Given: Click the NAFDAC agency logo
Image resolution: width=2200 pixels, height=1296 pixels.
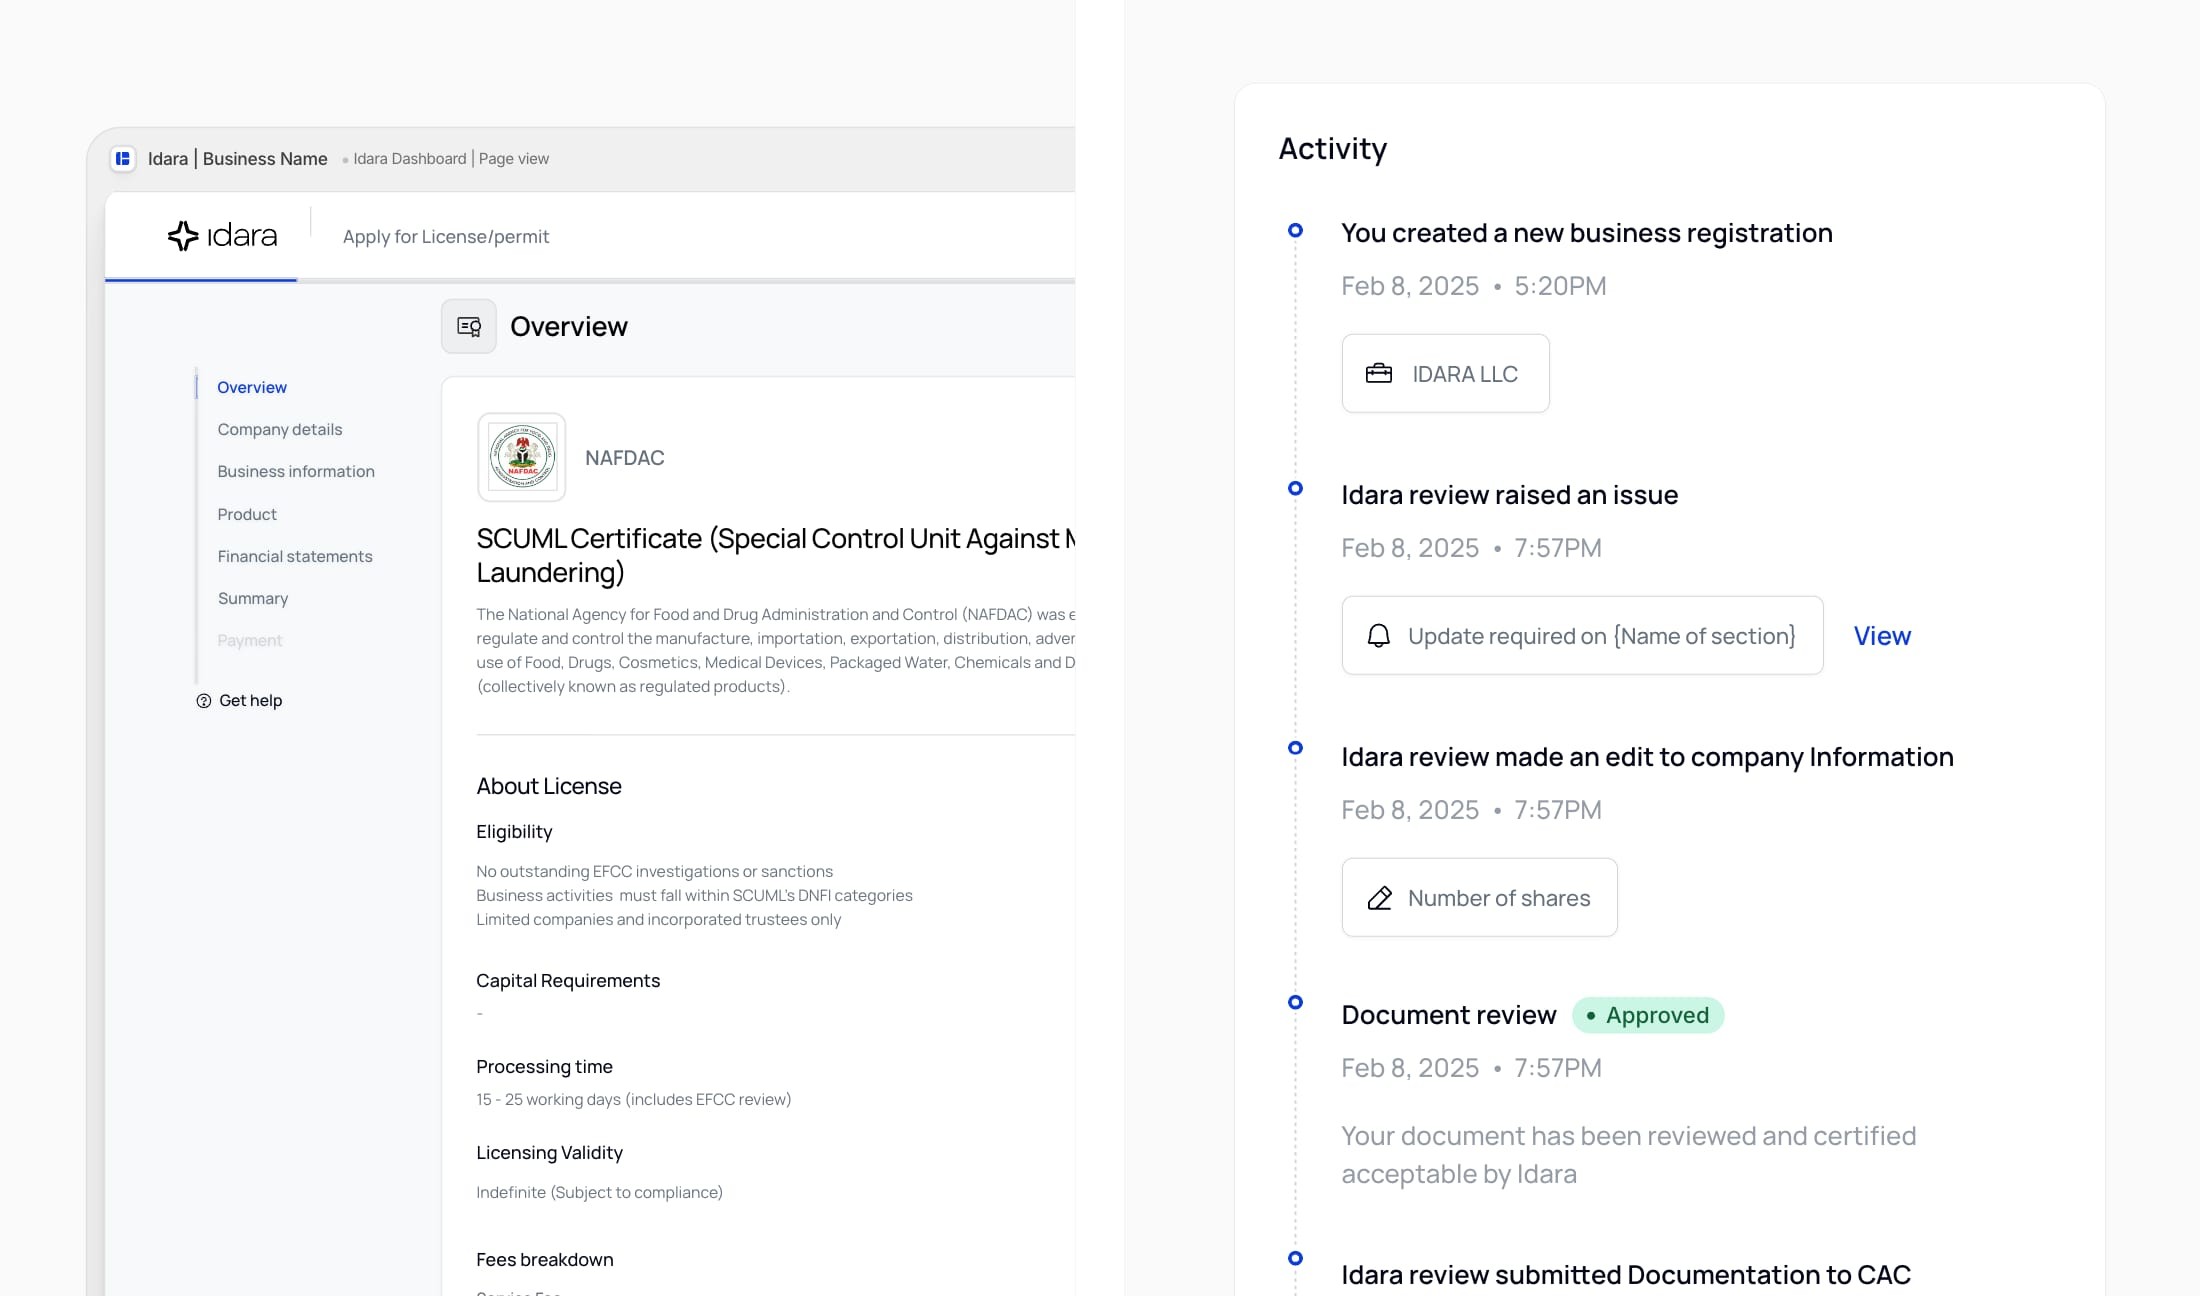Looking at the screenshot, I should [x=522, y=457].
